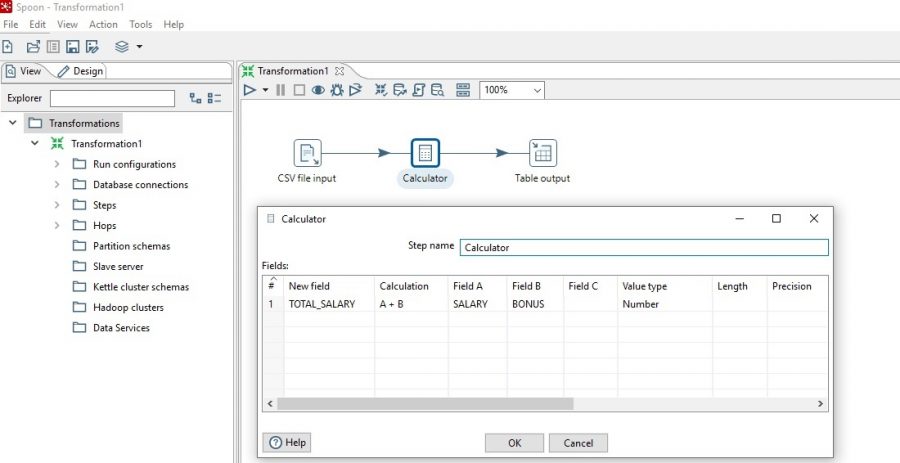
Task: Click the Expand all tree icon in Explorer
Action: click(x=195, y=98)
